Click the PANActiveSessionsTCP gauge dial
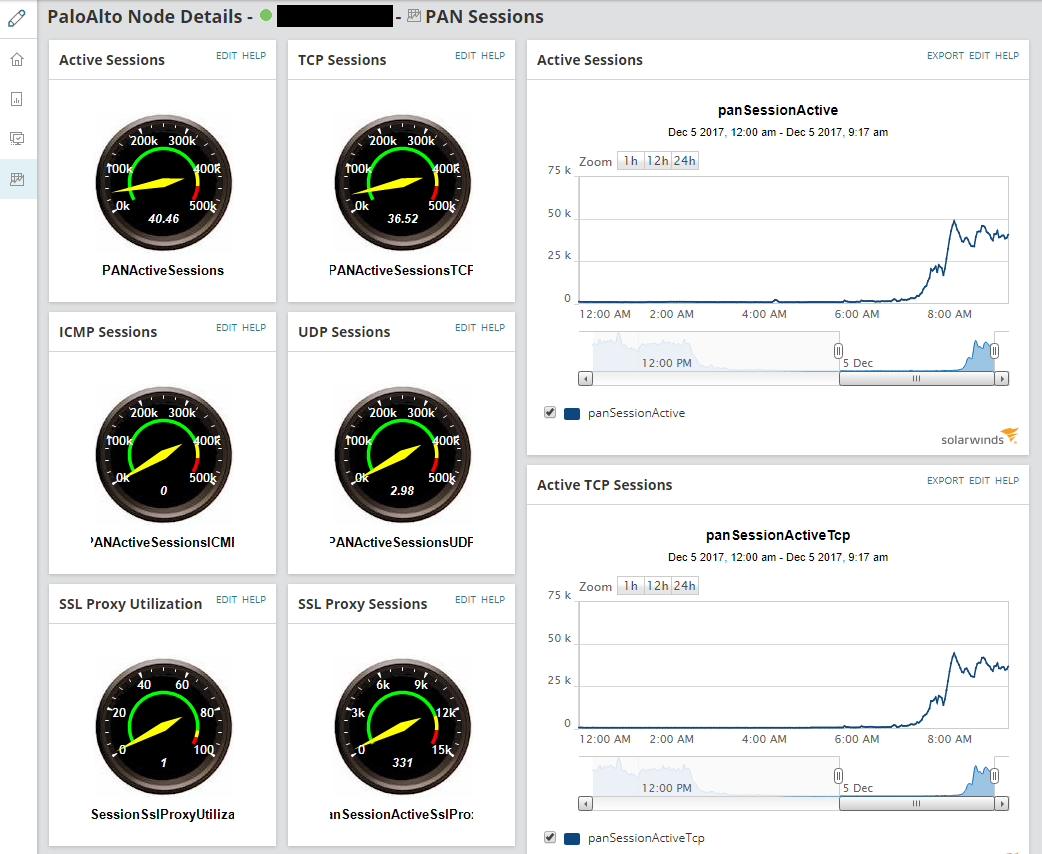Image resolution: width=1042 pixels, height=854 pixels. [x=403, y=183]
